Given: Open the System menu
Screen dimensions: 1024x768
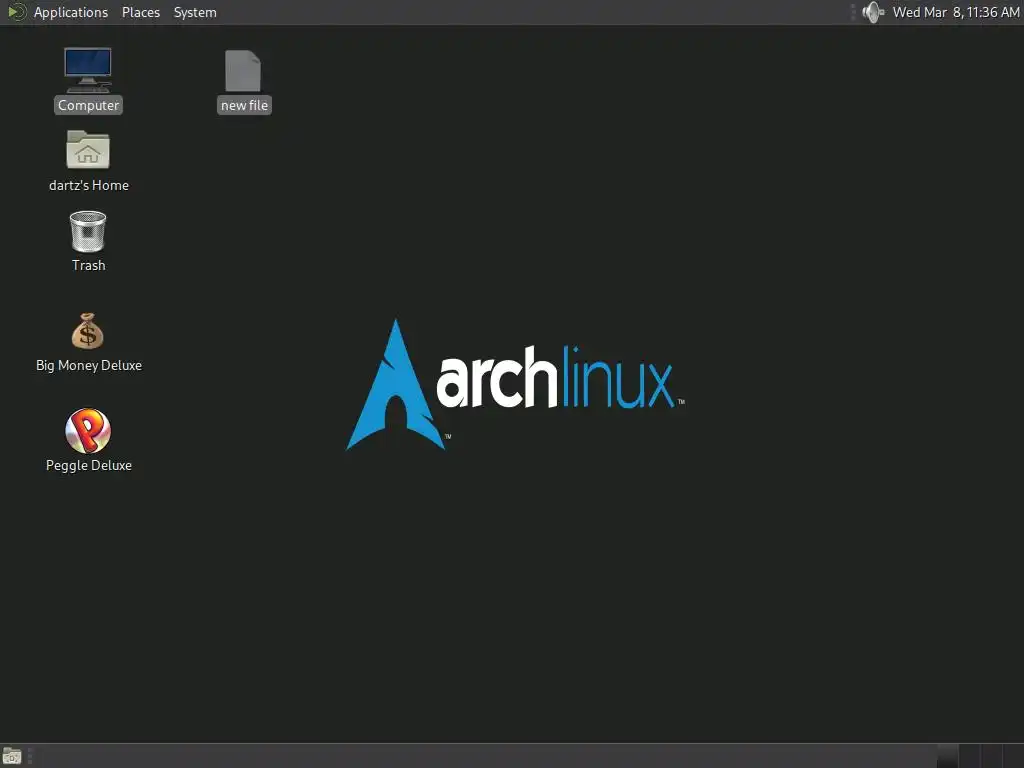Looking at the screenshot, I should click(195, 12).
